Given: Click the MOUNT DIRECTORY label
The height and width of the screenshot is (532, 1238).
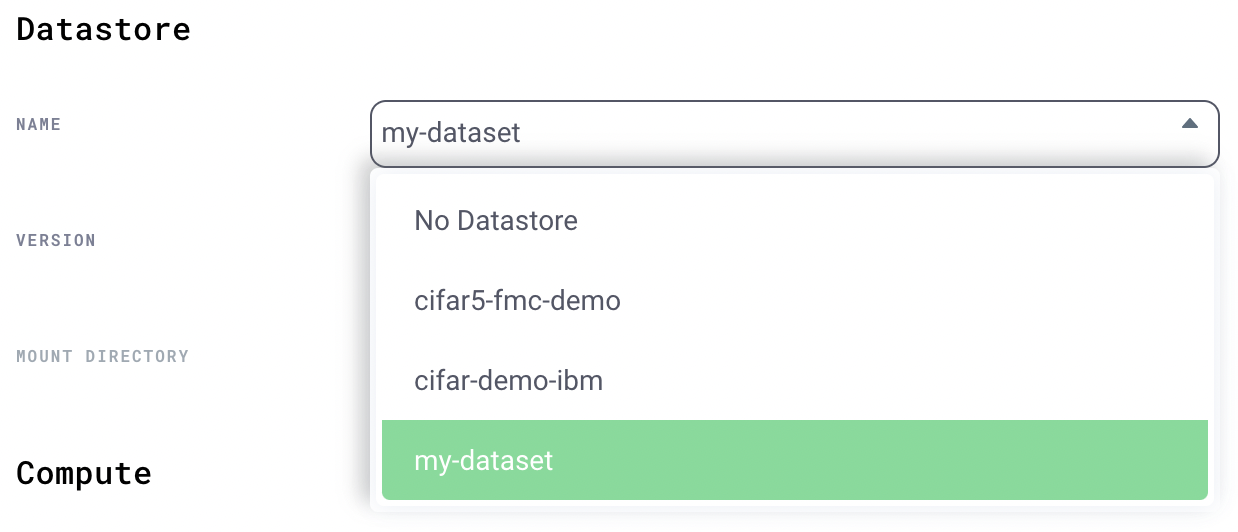Looking at the screenshot, I should (x=102, y=357).
